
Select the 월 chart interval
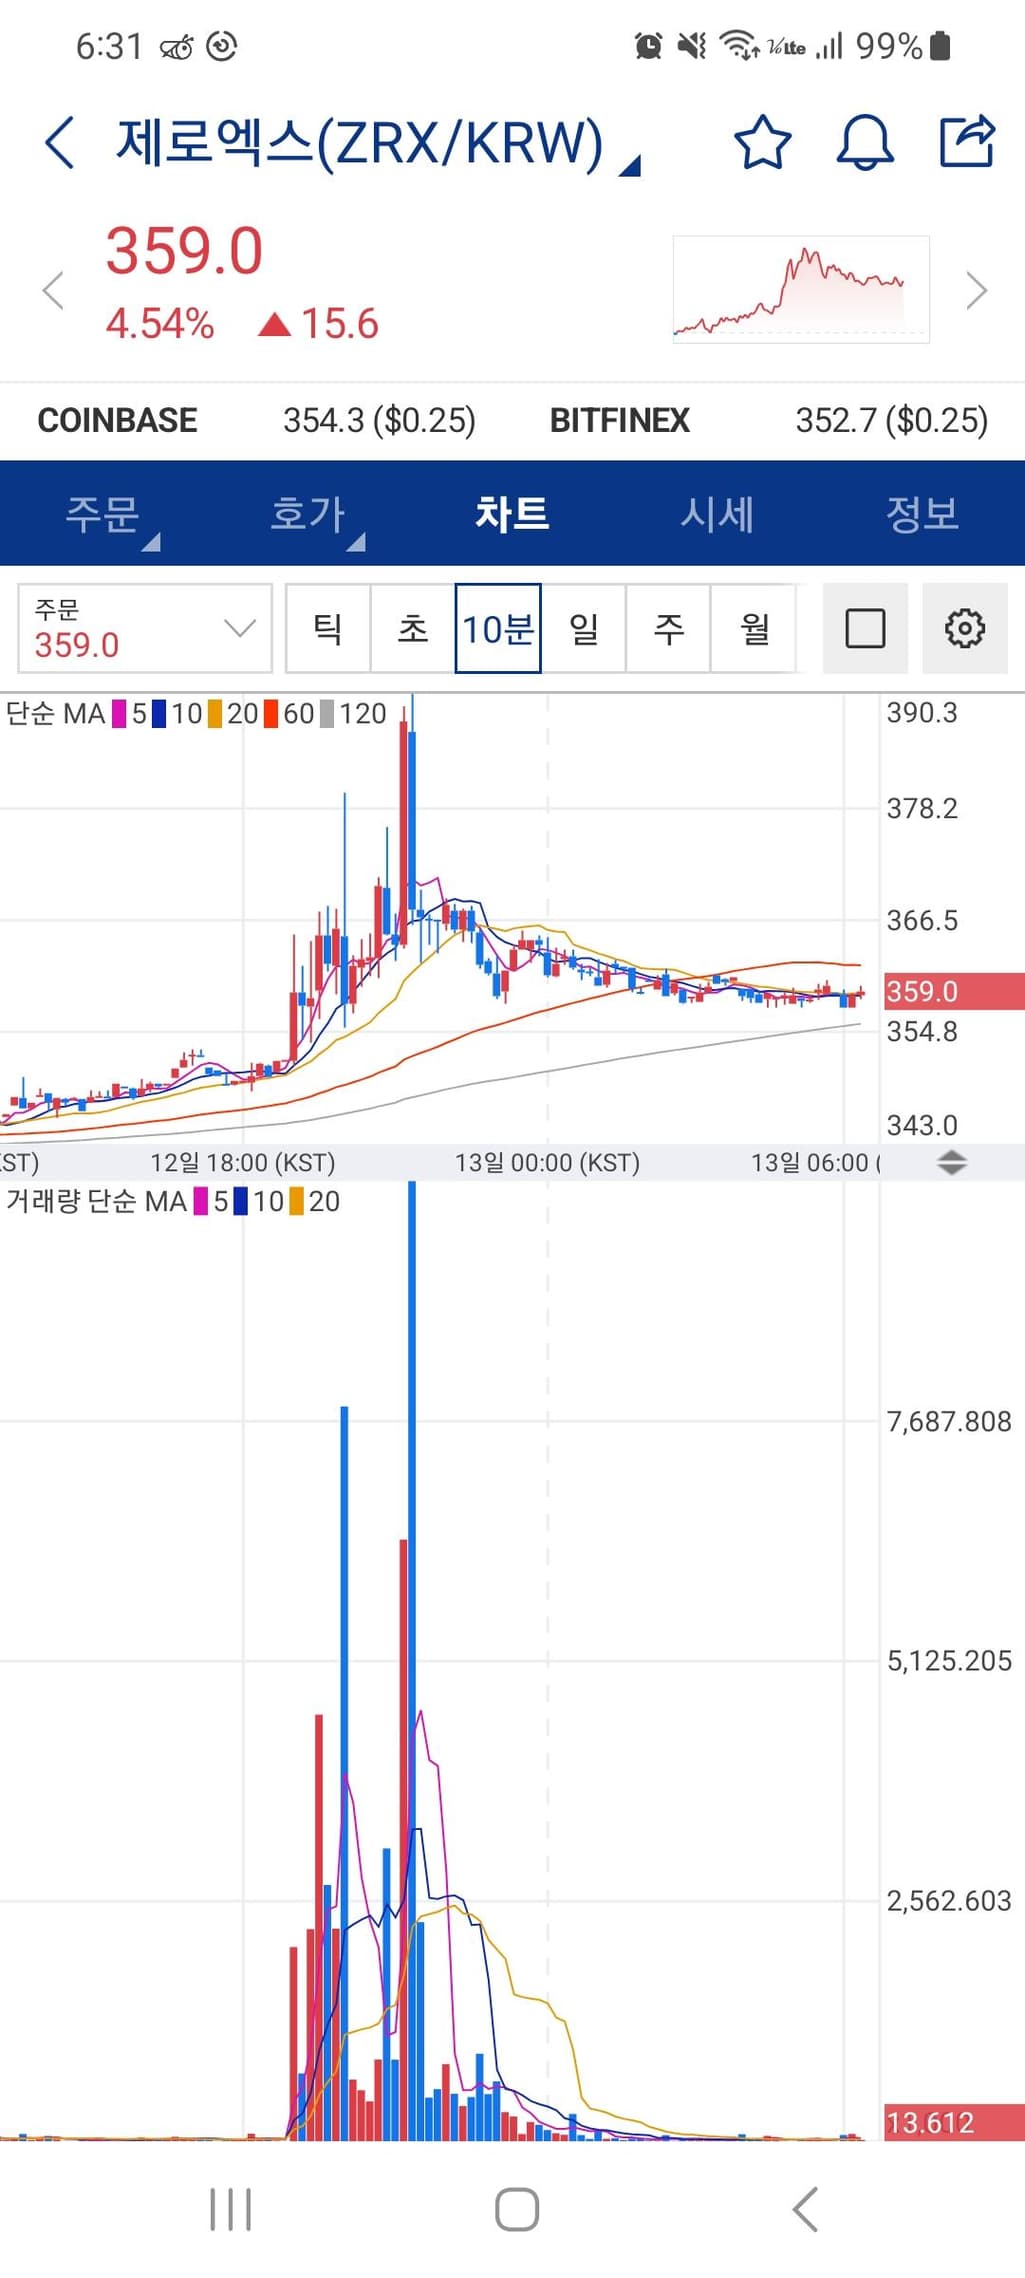point(754,628)
